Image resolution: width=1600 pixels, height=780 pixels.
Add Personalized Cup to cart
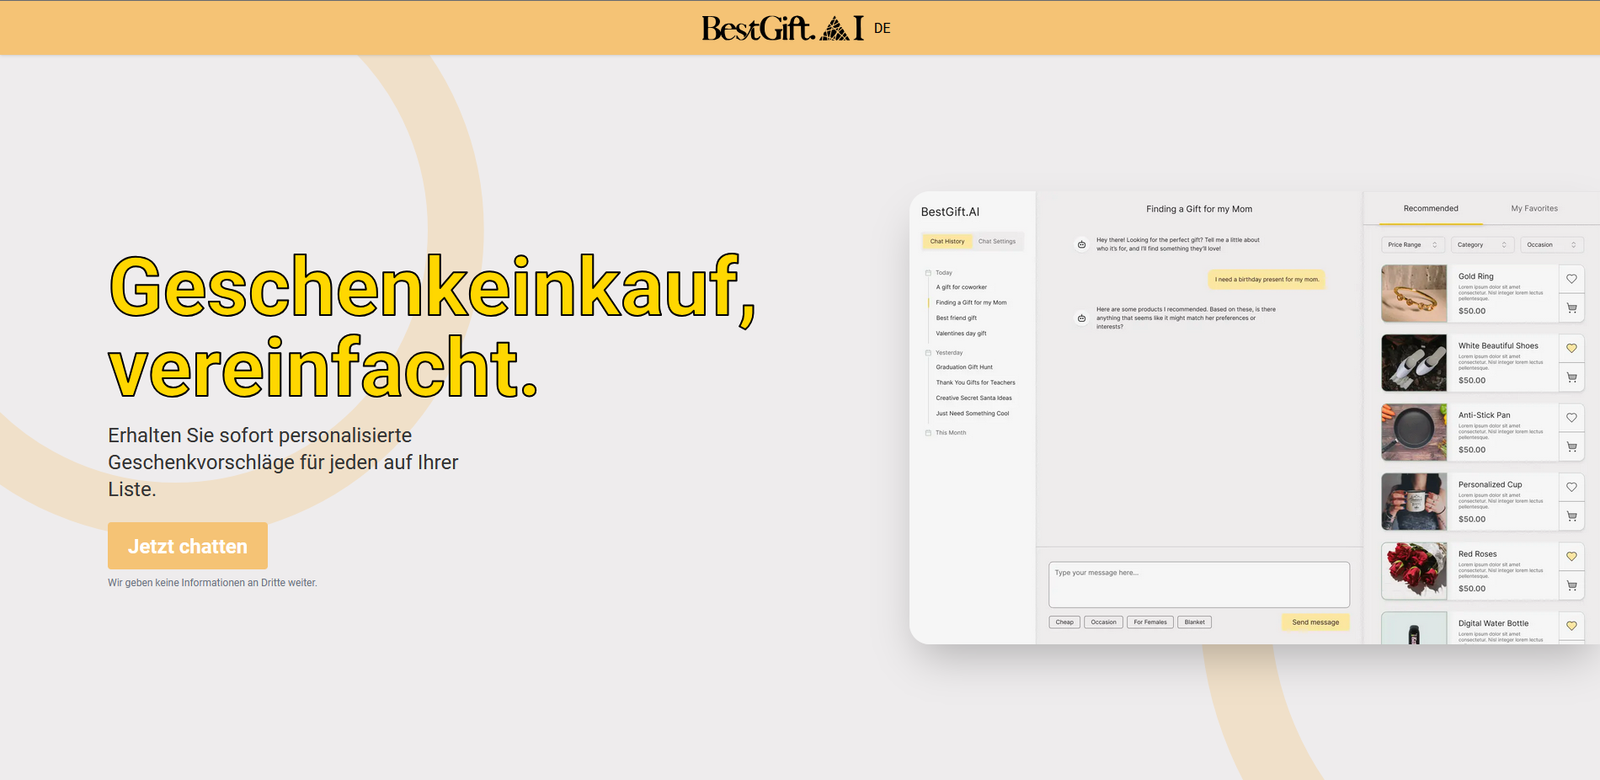pos(1572,516)
